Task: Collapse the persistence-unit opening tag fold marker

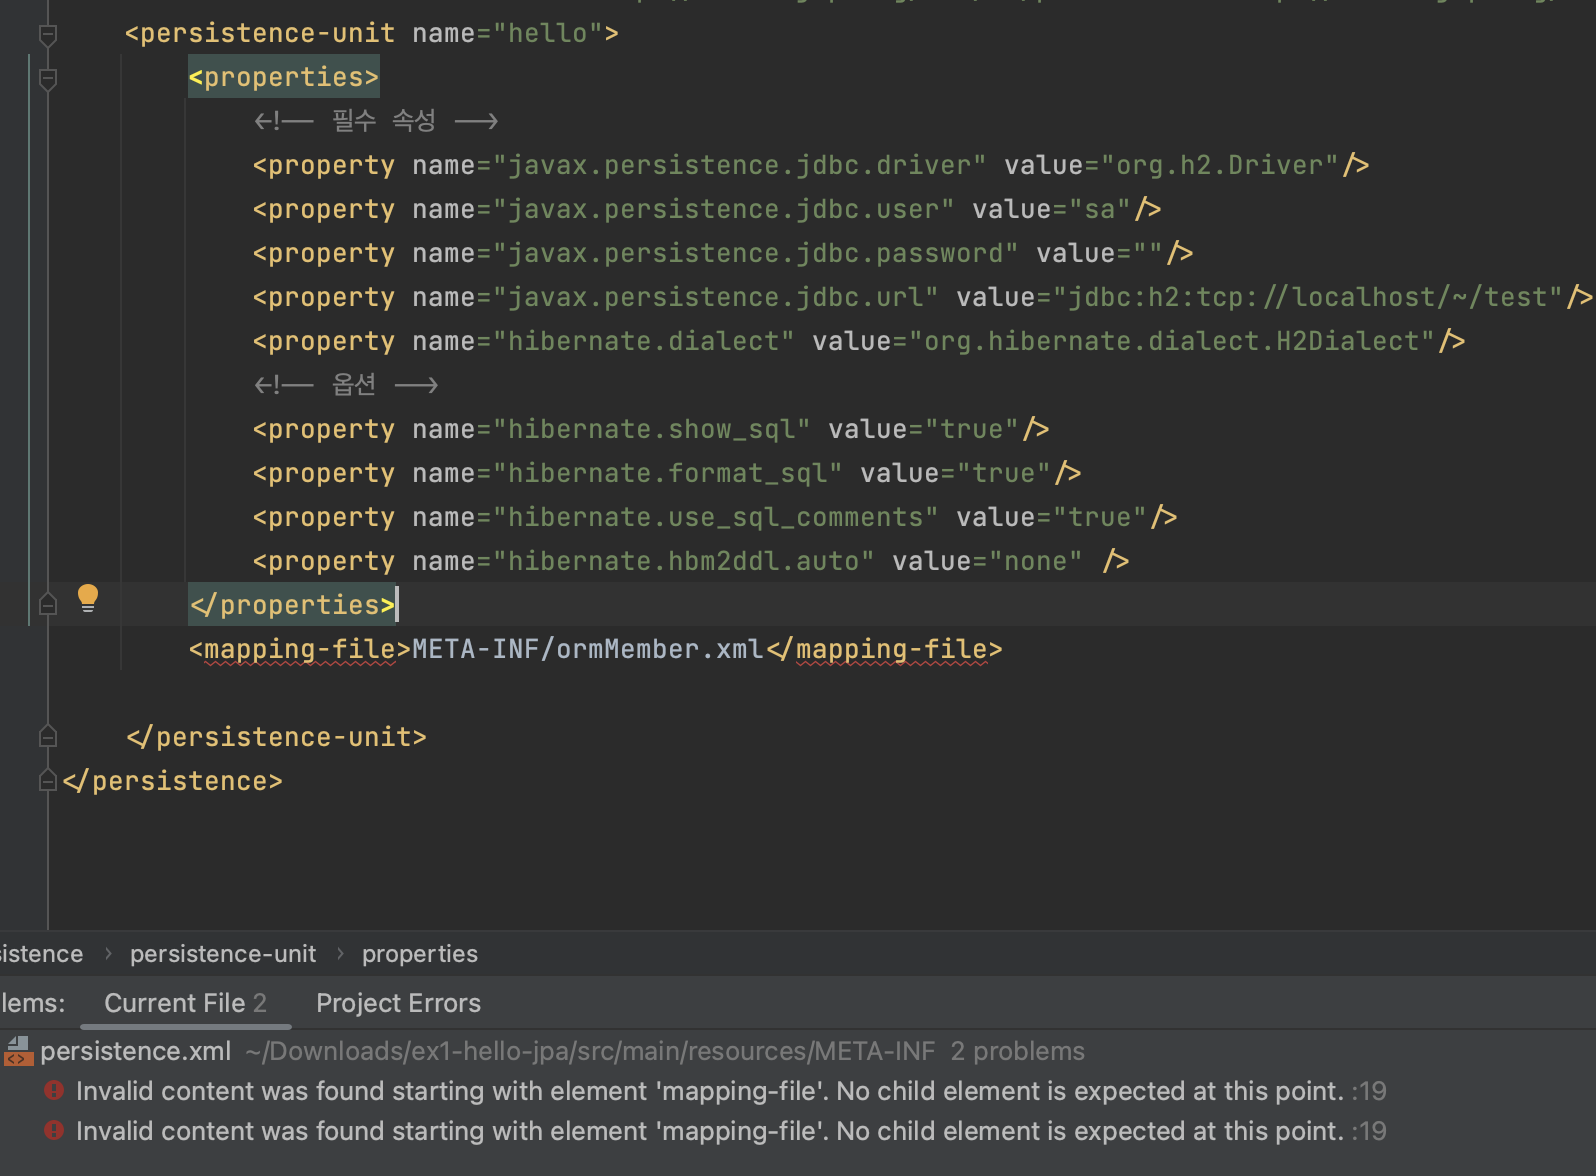Action: click(47, 34)
